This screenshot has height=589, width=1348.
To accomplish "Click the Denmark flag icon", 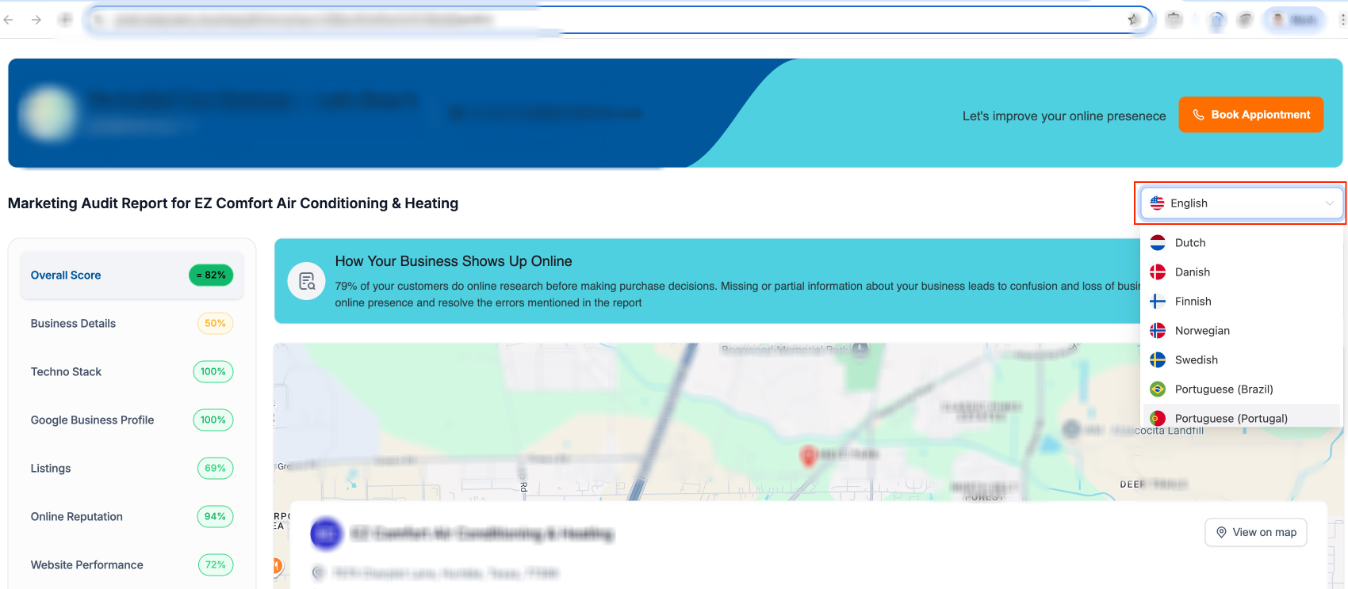I will [x=1158, y=272].
